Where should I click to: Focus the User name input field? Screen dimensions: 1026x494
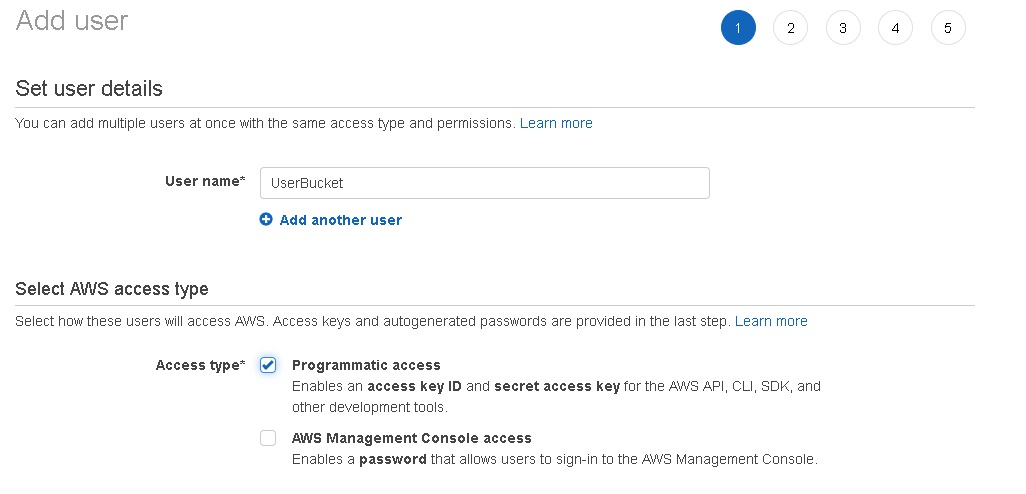(484, 183)
